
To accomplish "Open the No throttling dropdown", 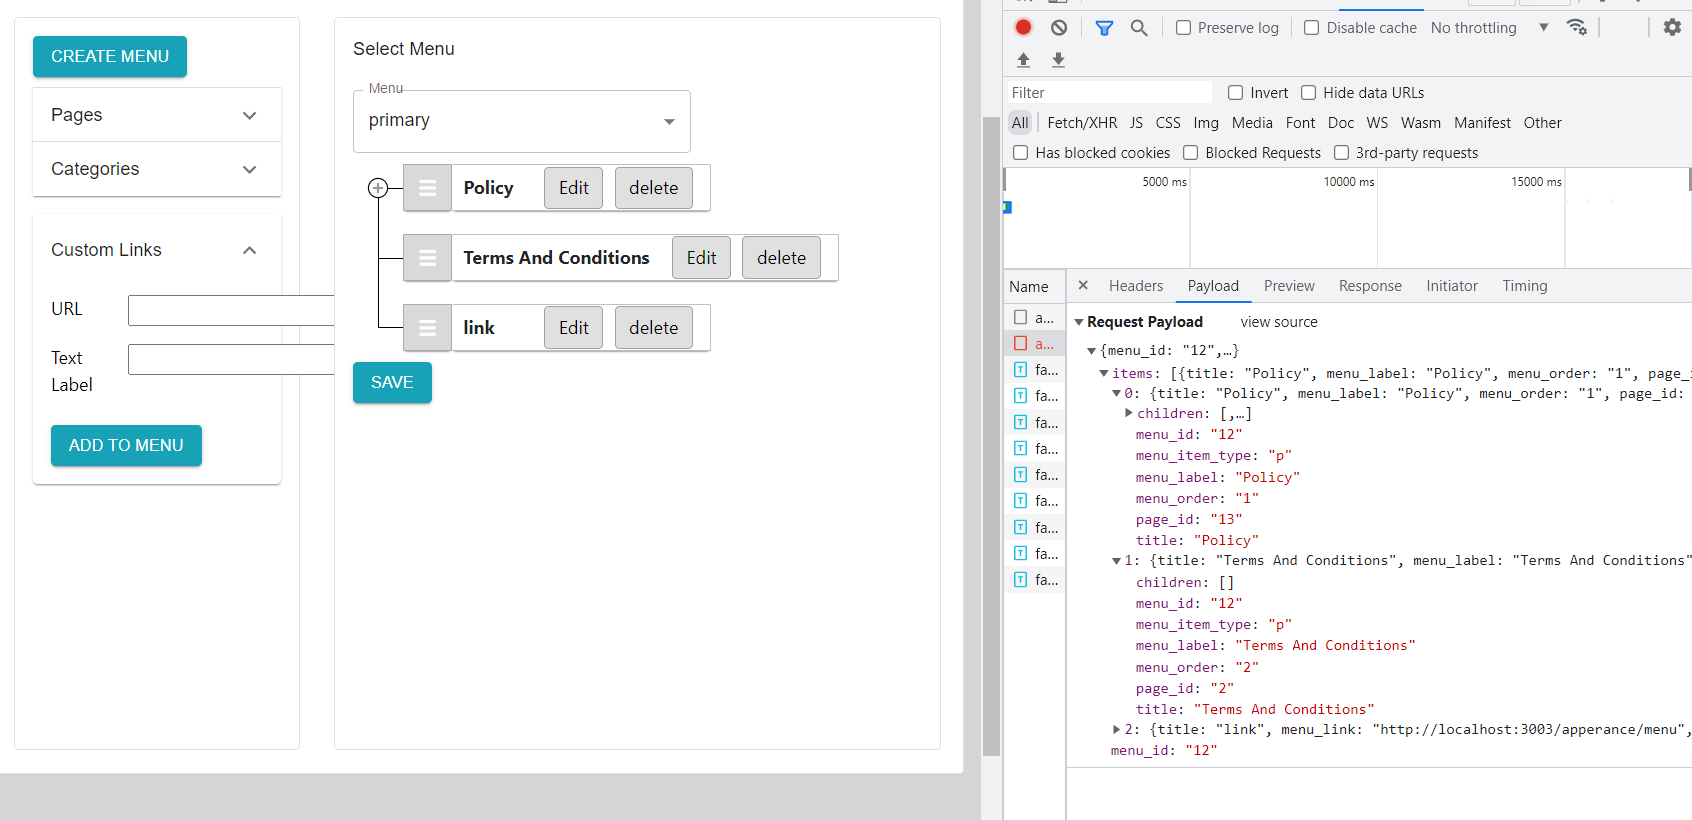I will (x=1489, y=28).
